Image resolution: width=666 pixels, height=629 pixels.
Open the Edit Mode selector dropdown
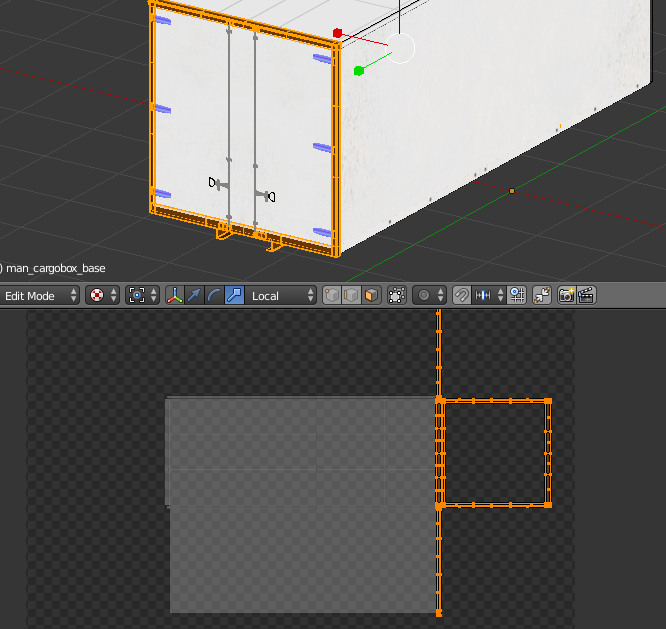[x=40, y=295]
